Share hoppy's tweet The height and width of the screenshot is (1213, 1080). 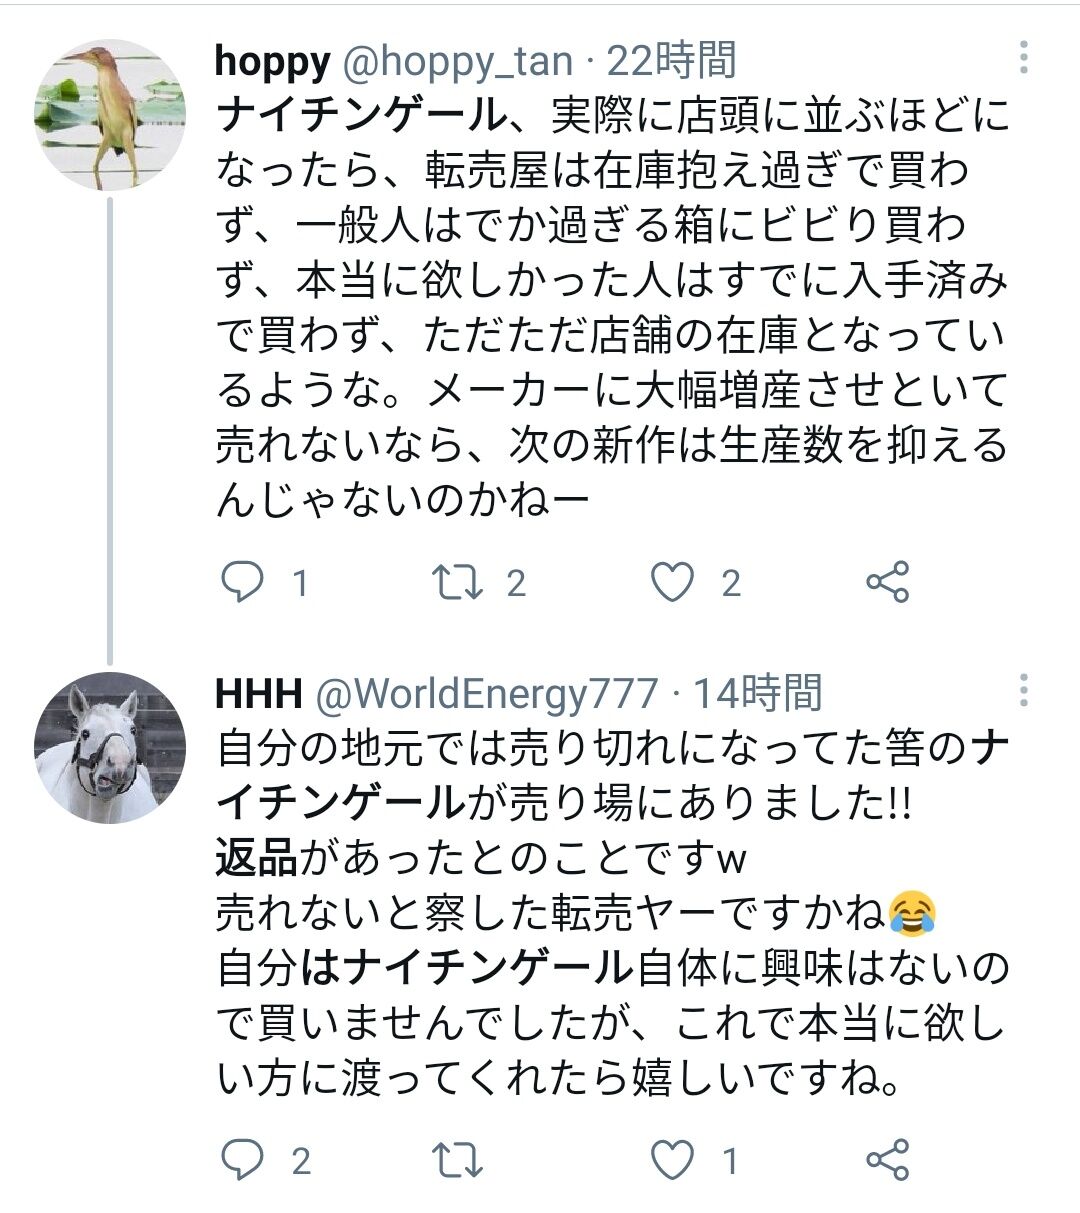click(x=887, y=582)
